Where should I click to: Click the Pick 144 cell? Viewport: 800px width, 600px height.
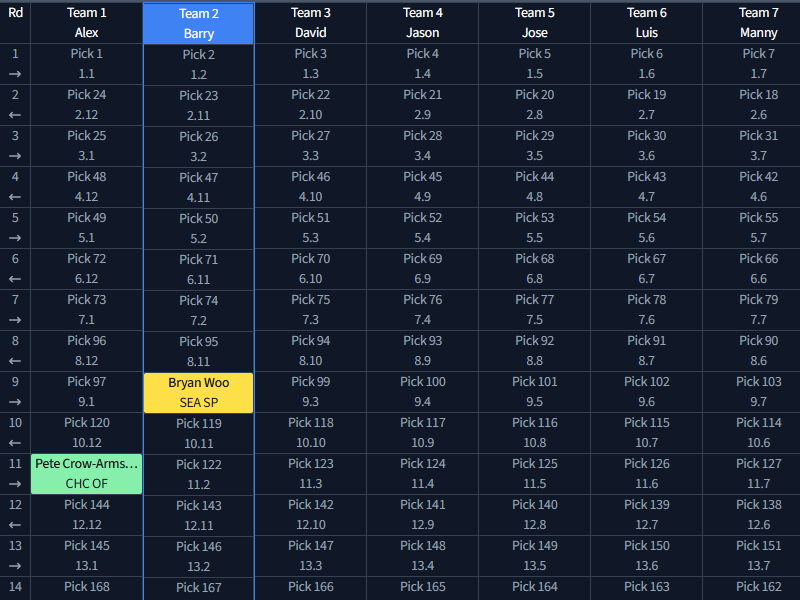87,515
